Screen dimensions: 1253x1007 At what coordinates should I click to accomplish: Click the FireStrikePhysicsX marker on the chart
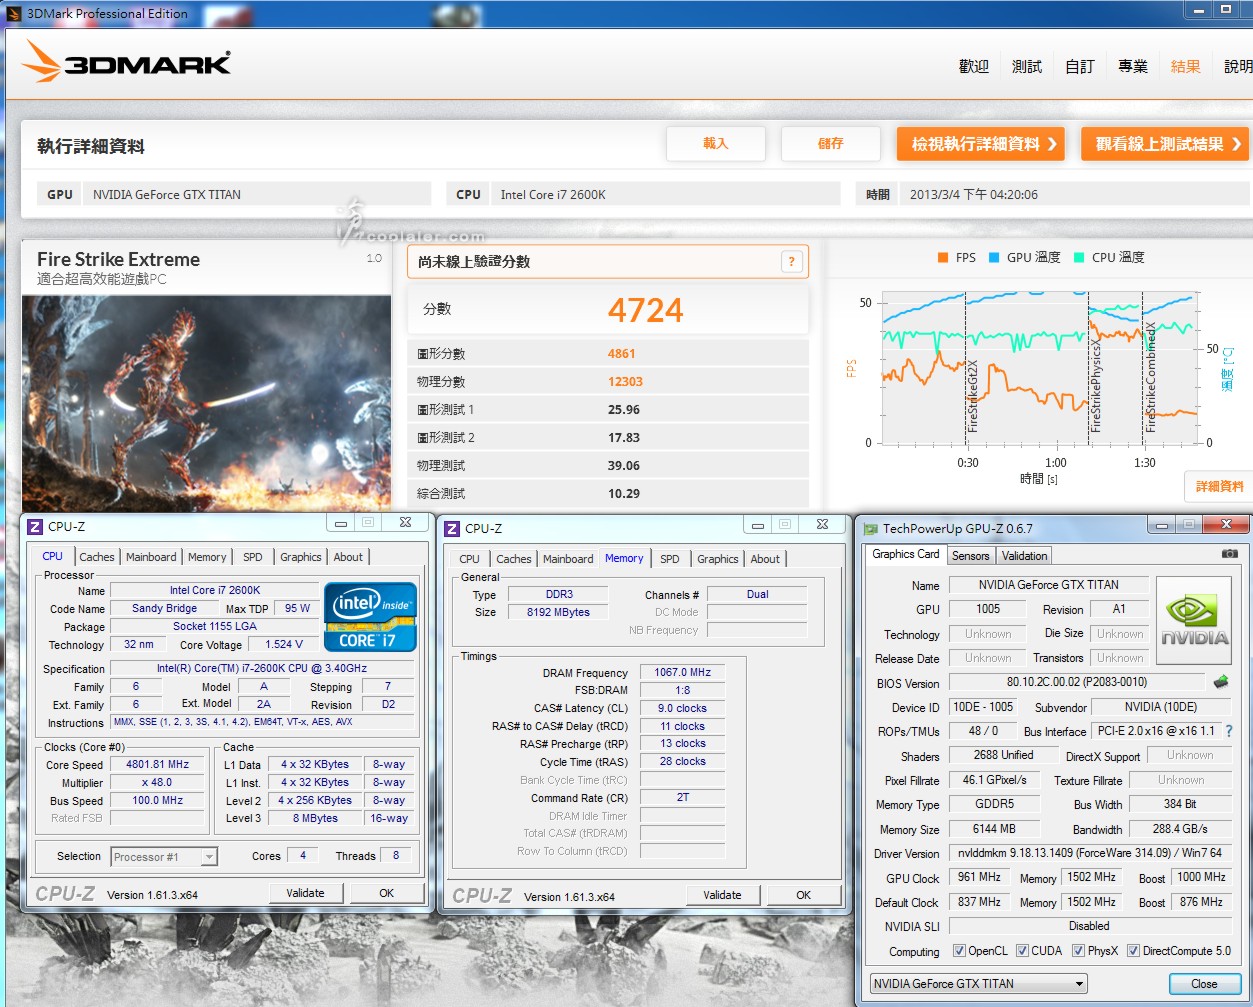click(1097, 386)
